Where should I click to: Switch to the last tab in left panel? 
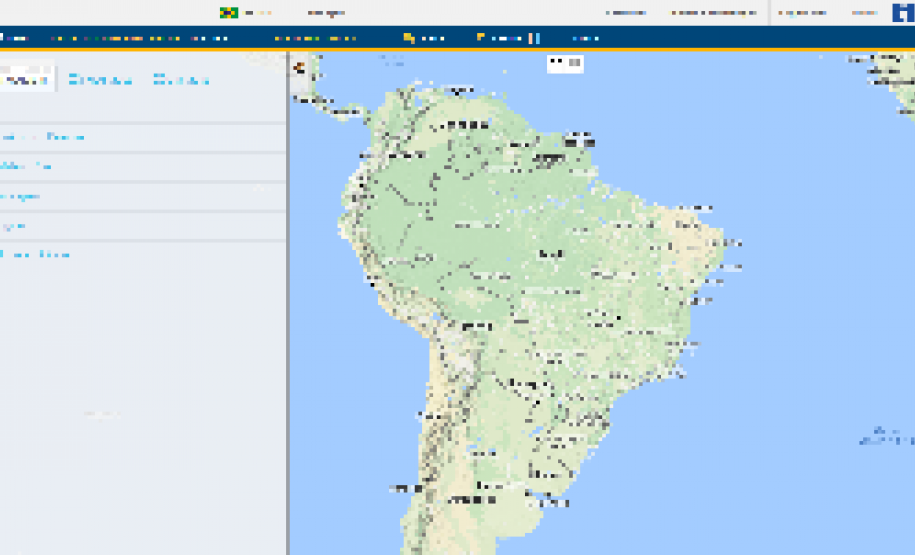(181, 80)
